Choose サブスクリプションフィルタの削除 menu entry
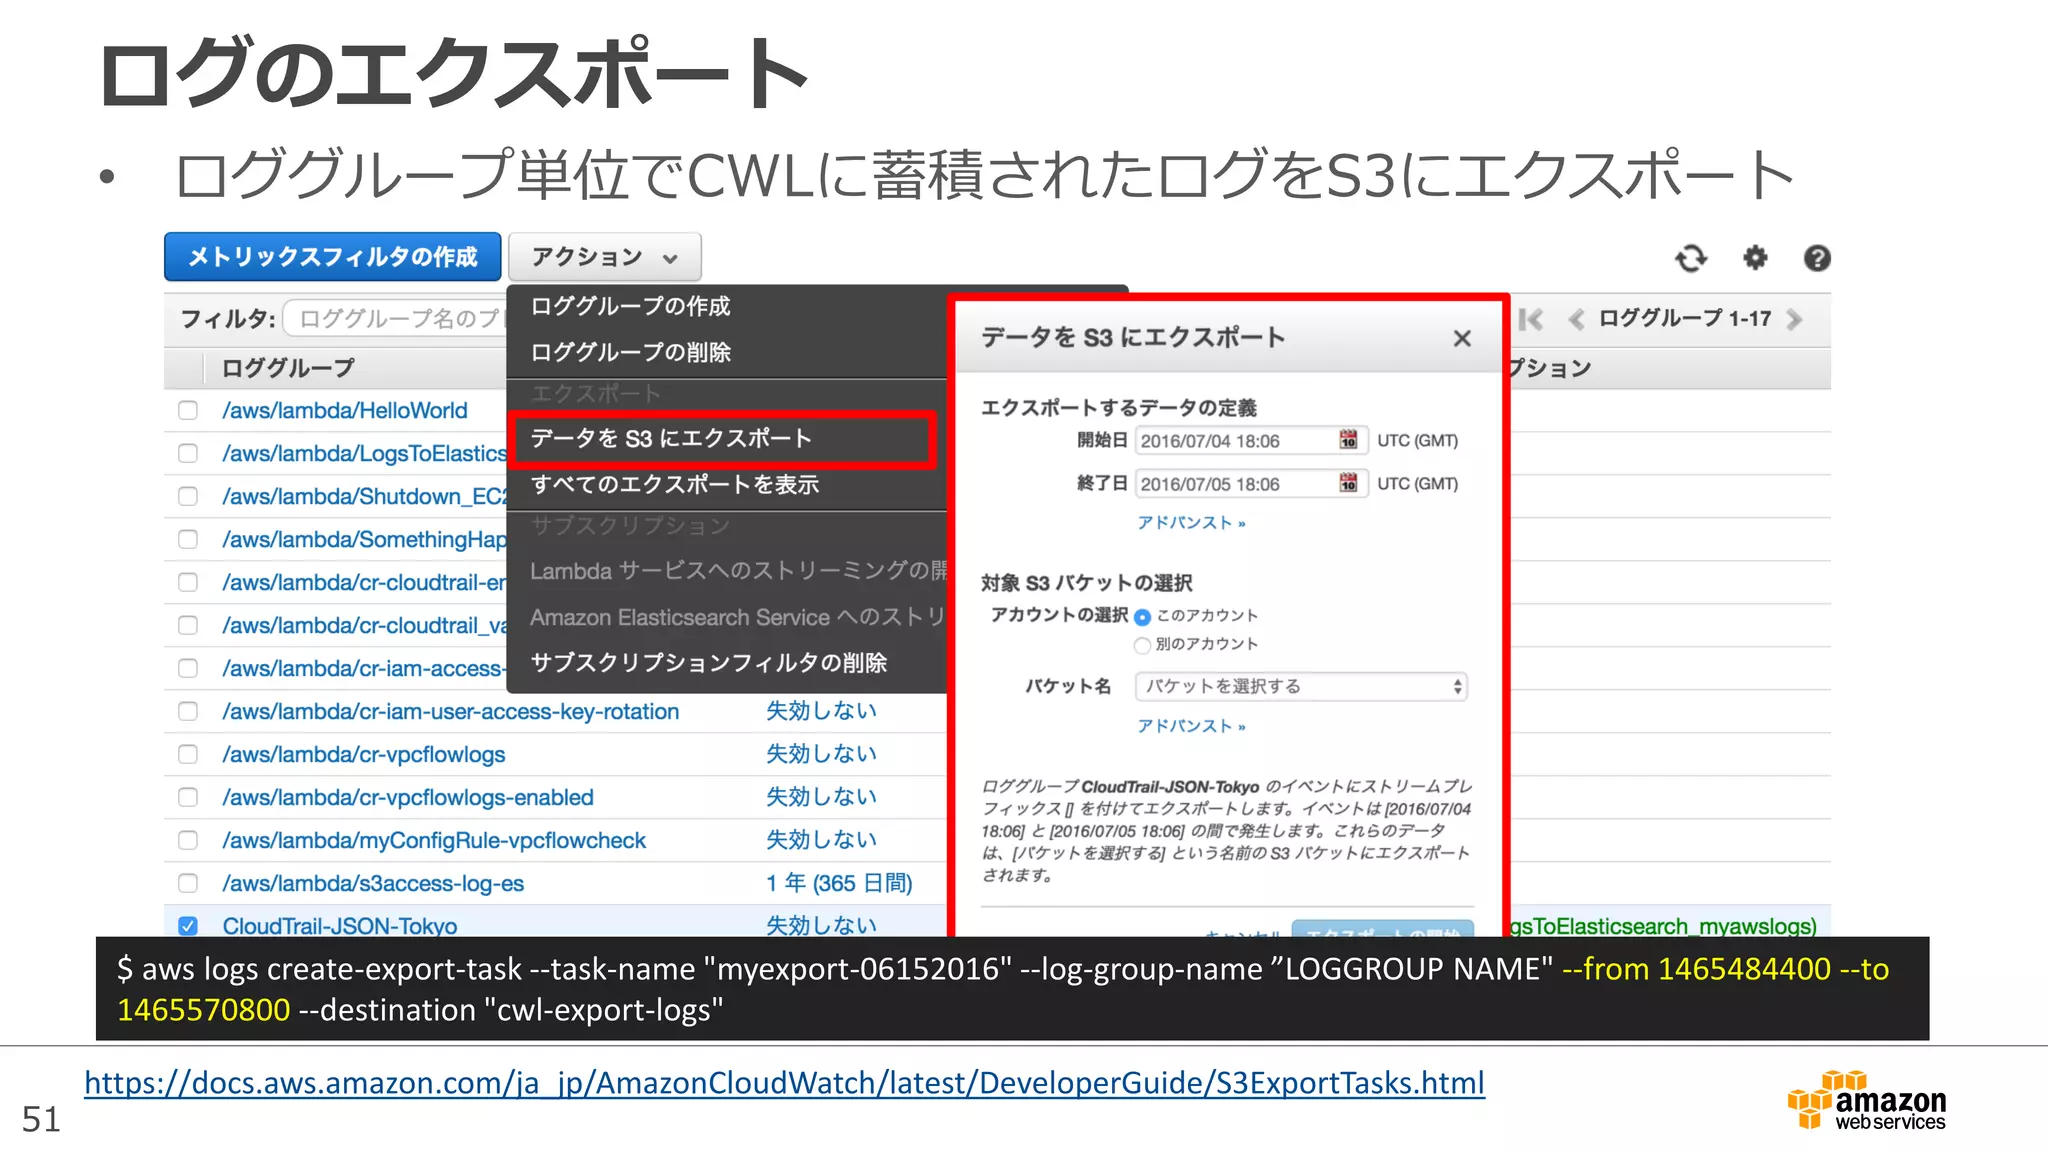This screenshot has height=1152, width=2048. (708, 663)
